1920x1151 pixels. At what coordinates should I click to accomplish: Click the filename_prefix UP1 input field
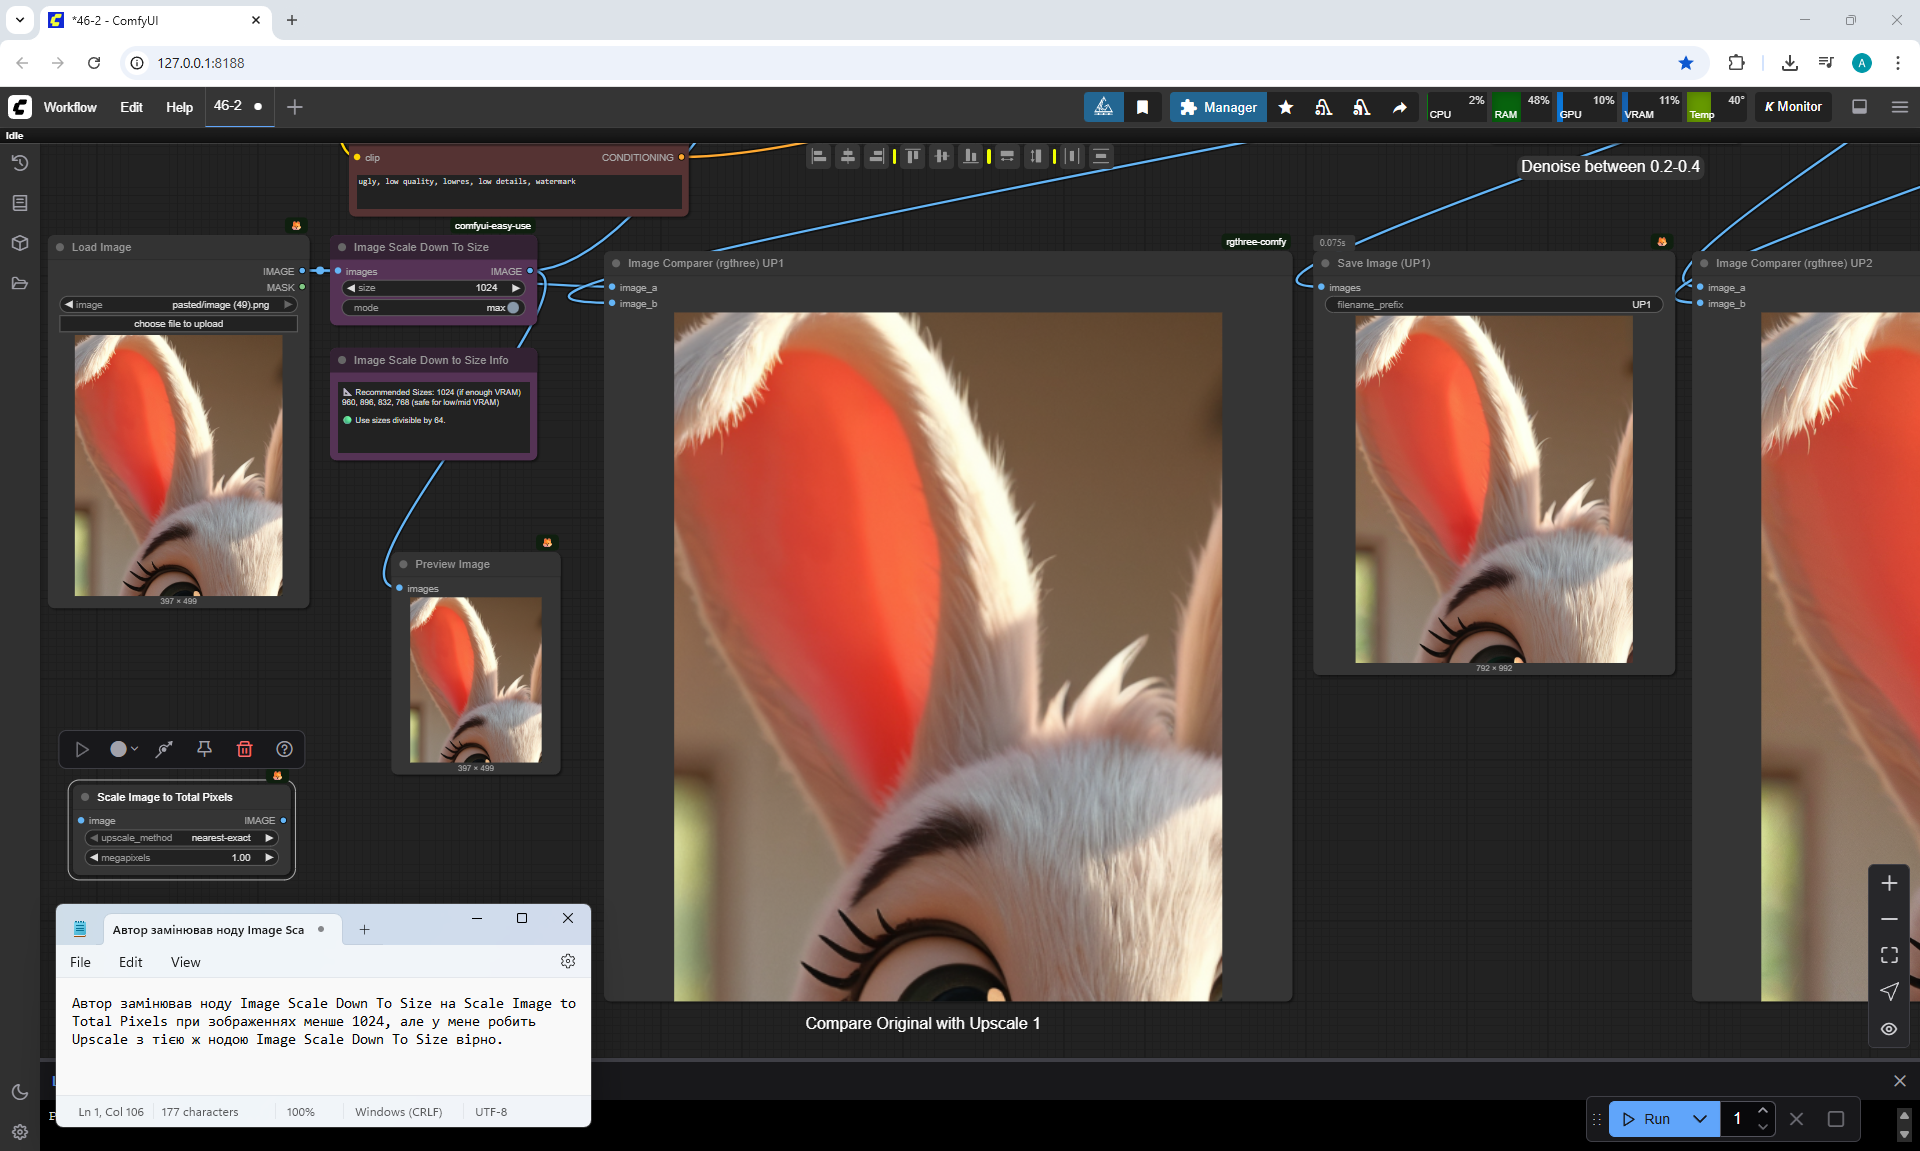coord(1492,305)
